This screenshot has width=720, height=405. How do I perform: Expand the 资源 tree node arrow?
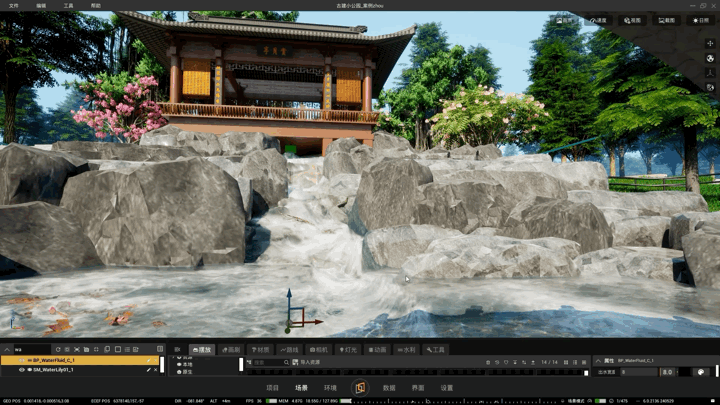174,357
